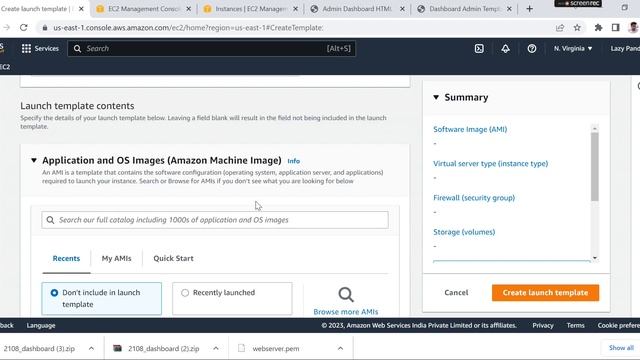Click the browser address bar URL
Image resolution: width=640 pixels, height=360 pixels.
click(188, 28)
